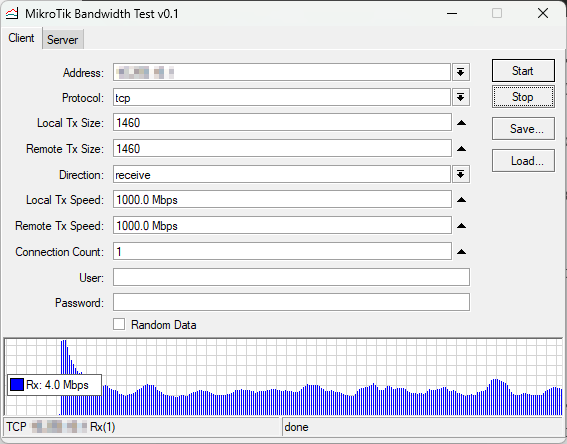Focus the Address input field
Image resolution: width=567 pixels, height=444 pixels.
click(x=282, y=72)
